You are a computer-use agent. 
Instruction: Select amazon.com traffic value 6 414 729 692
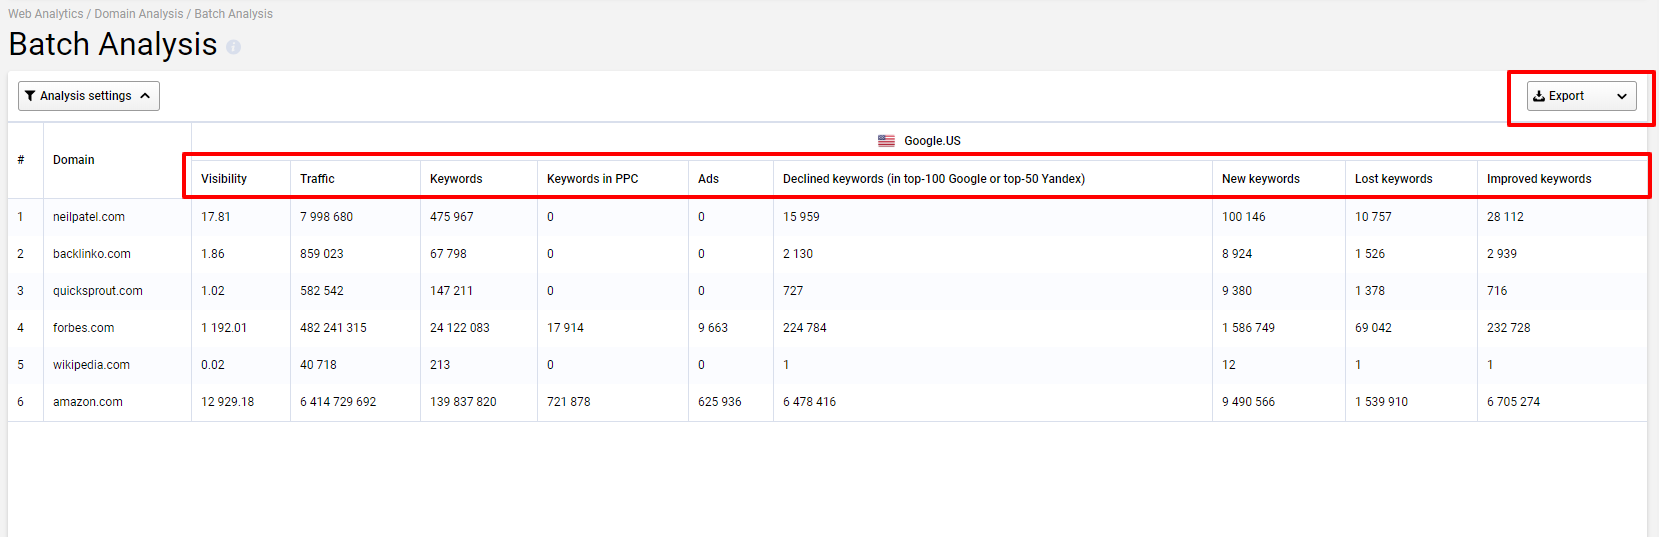(x=338, y=402)
